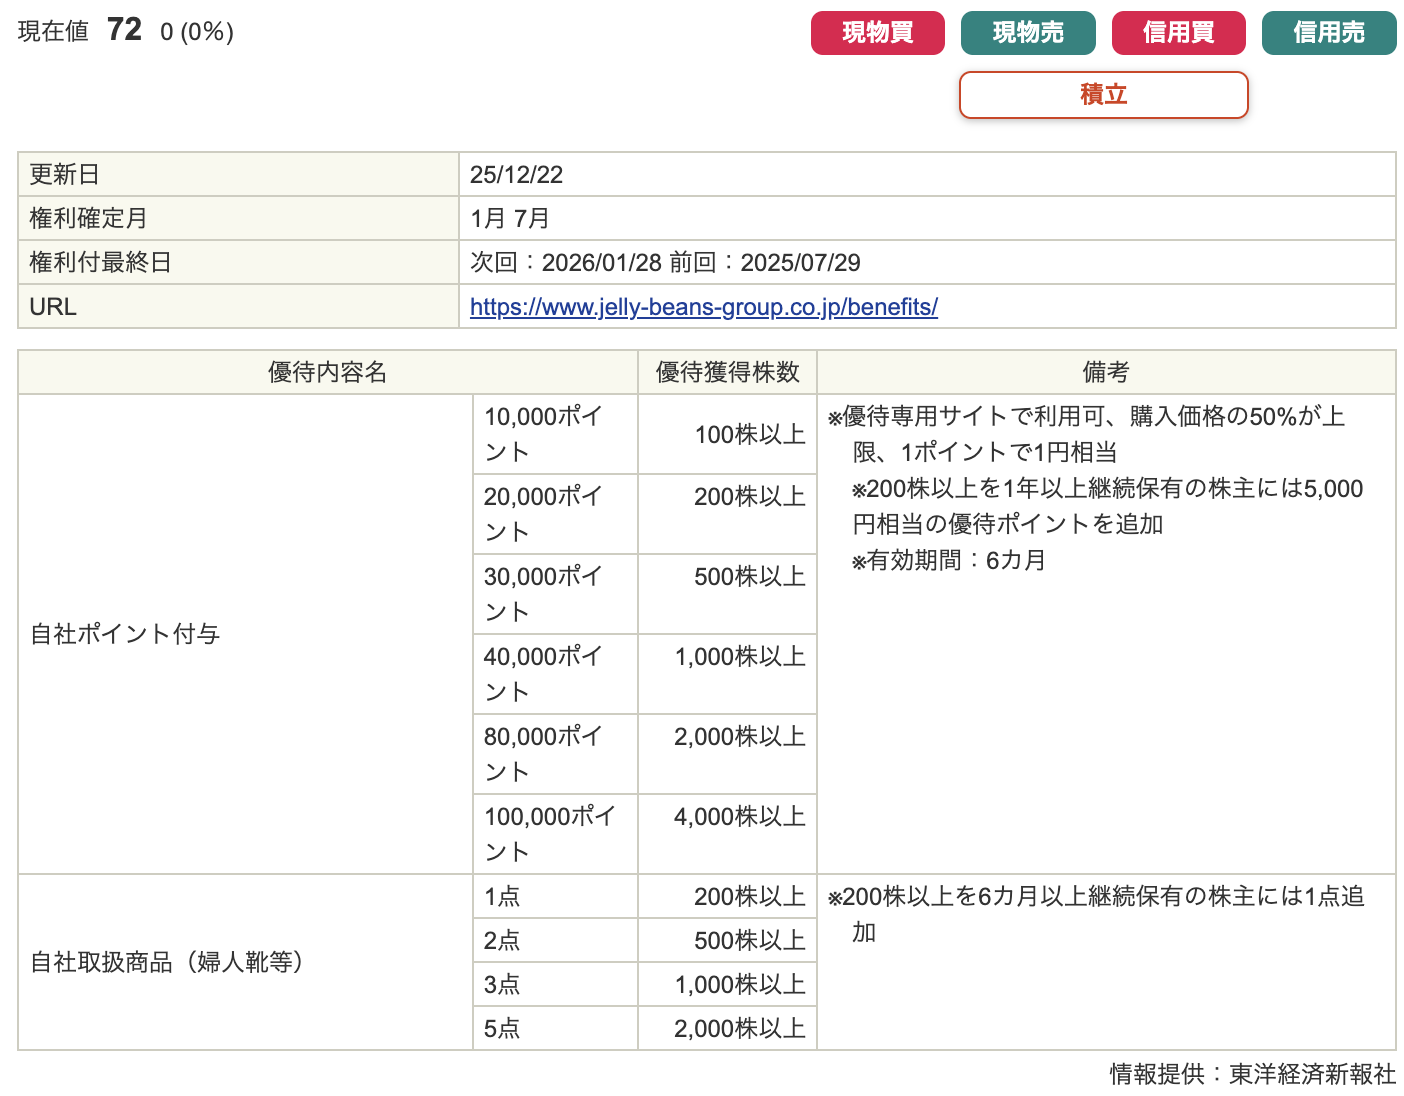Click the 情報提供：東洋経済新報社 credit text
Viewport: 1404px width, 1096px height.
[x=1252, y=1074]
